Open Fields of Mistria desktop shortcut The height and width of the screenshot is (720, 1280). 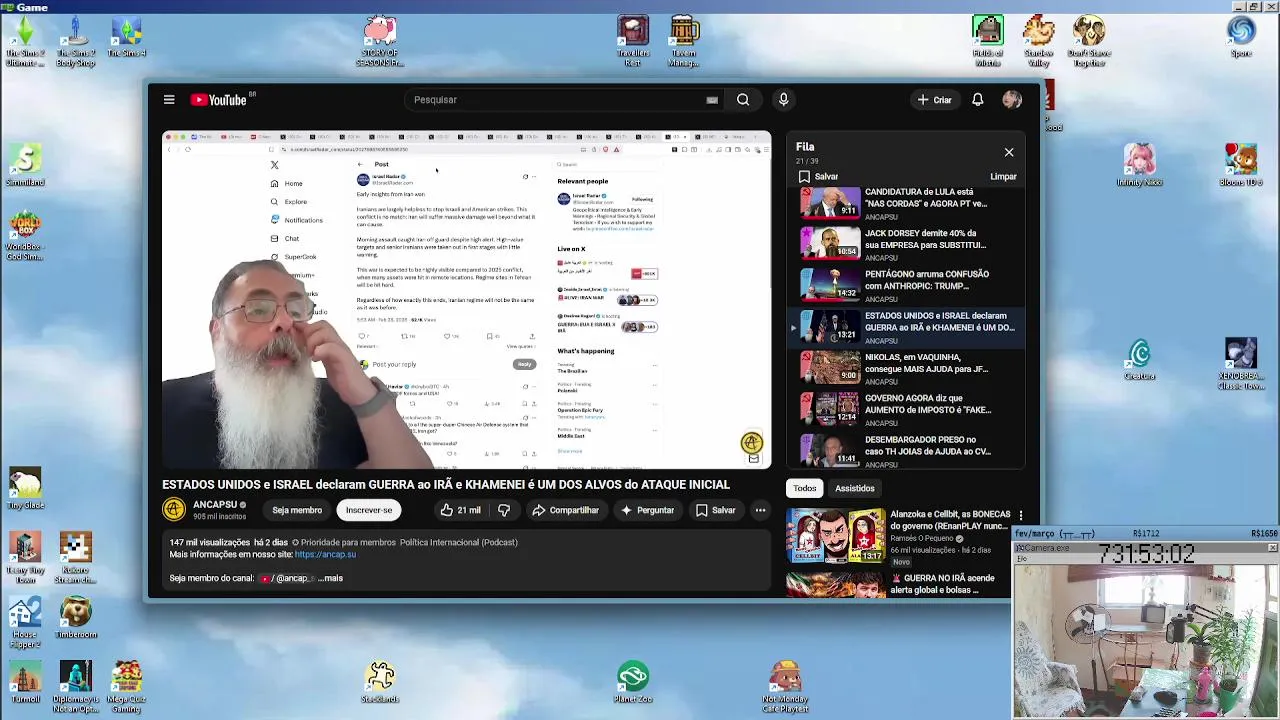987,42
